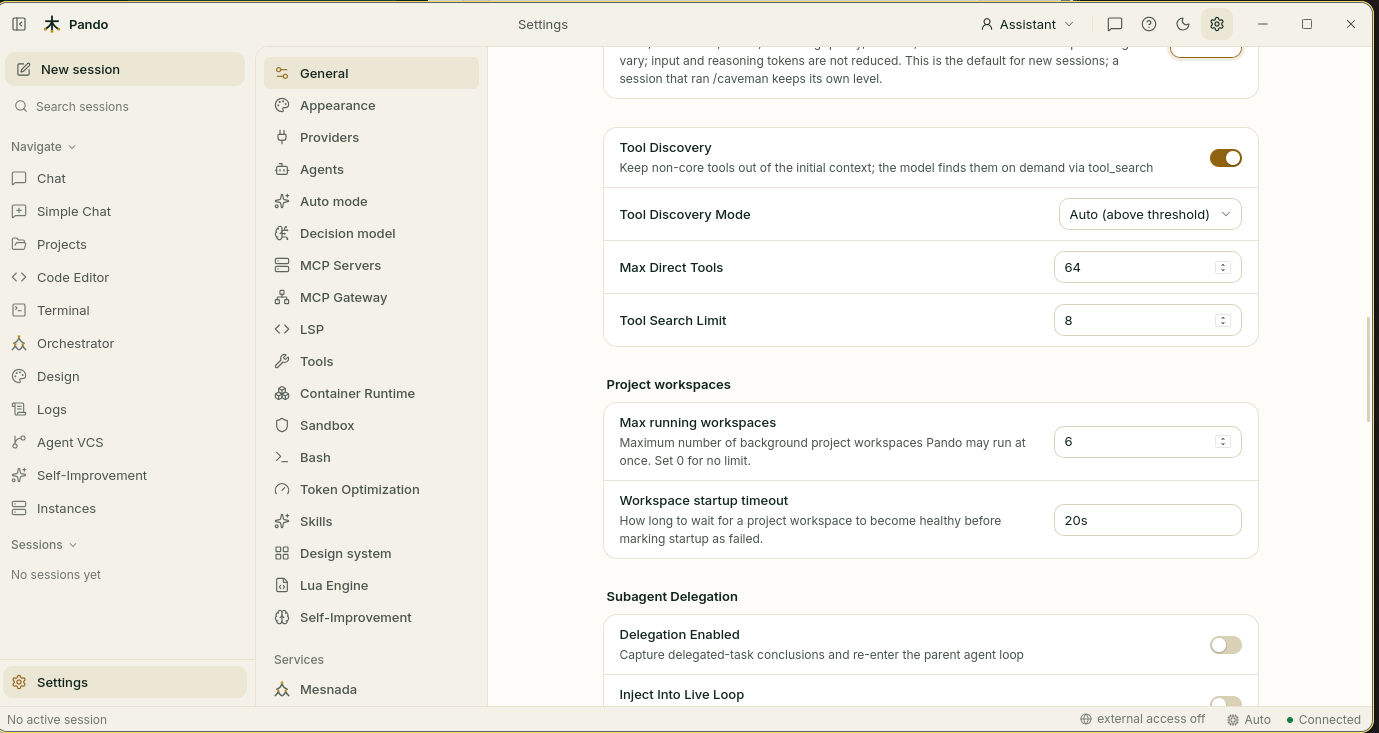The height and width of the screenshot is (733, 1379).
Task: Open the Container Runtime settings category
Action: [x=371, y=393]
